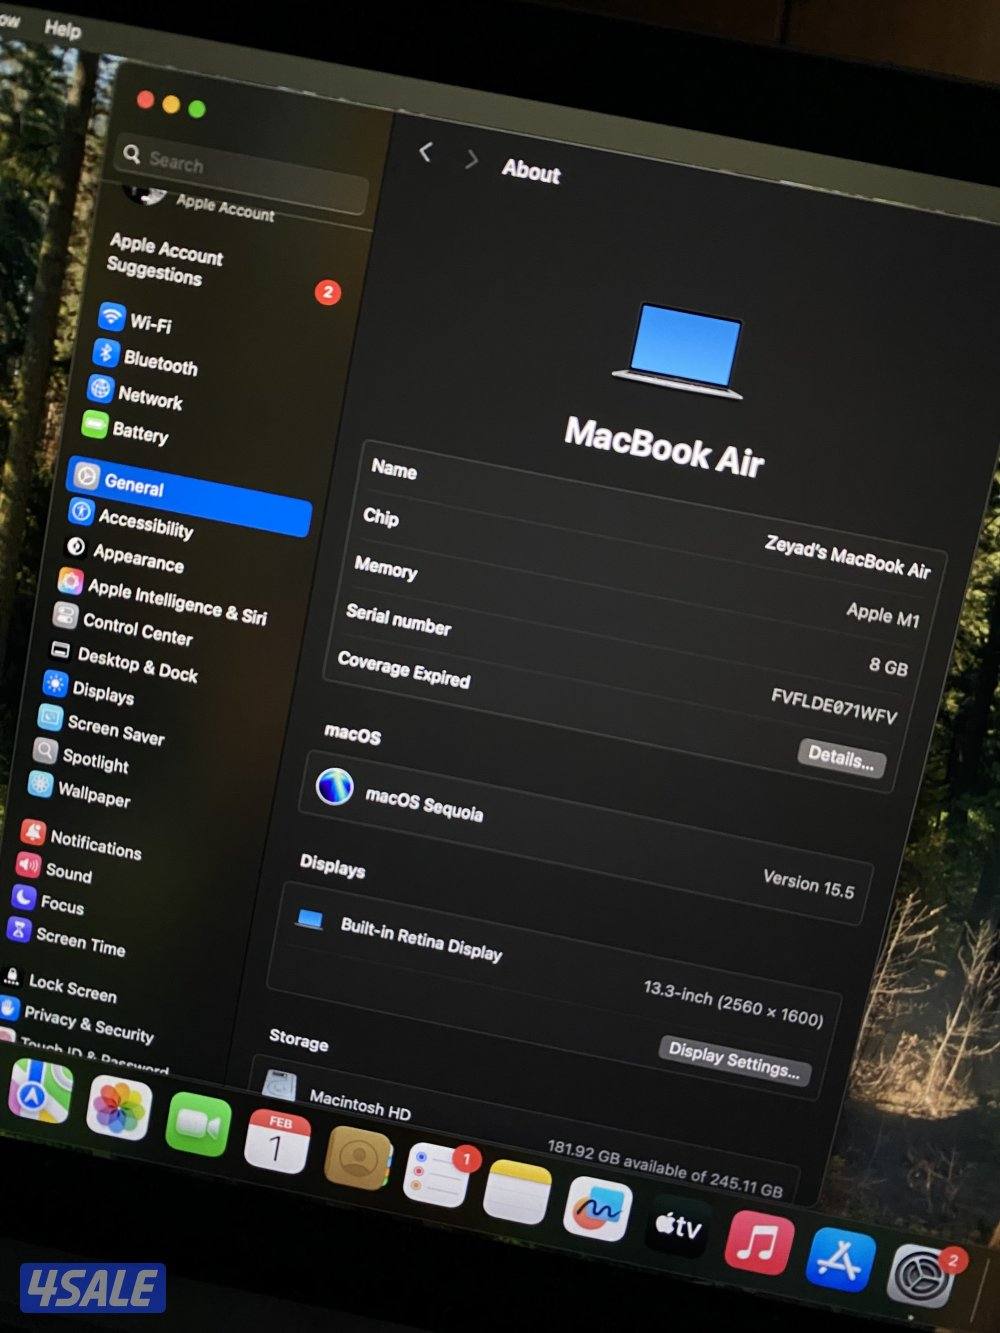Click the Help menu
The height and width of the screenshot is (1333, 1000).
click(62, 29)
